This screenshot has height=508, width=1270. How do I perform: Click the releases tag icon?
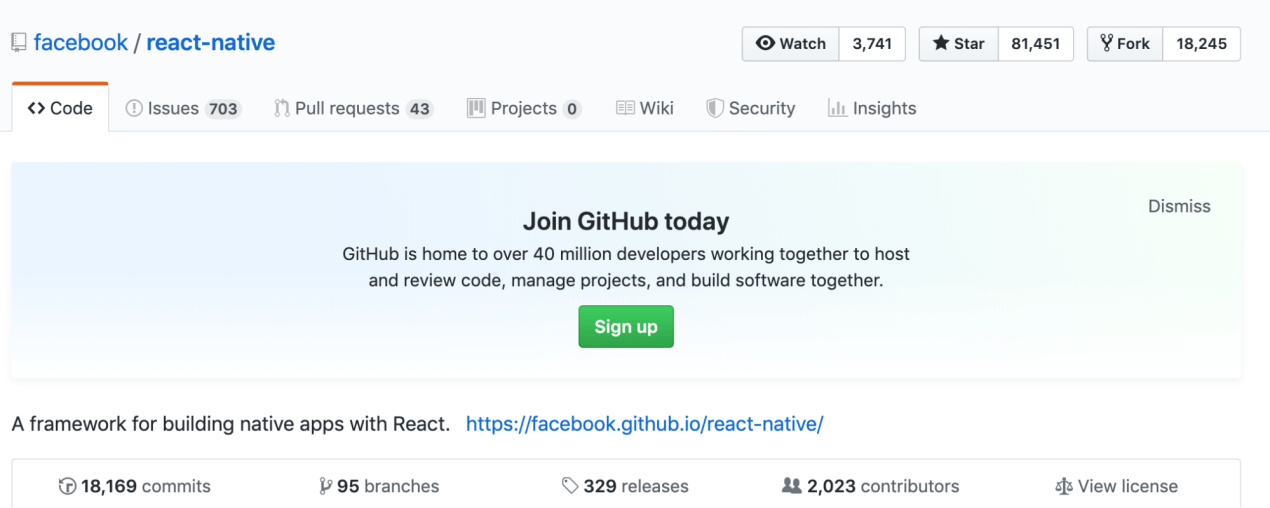pos(570,487)
